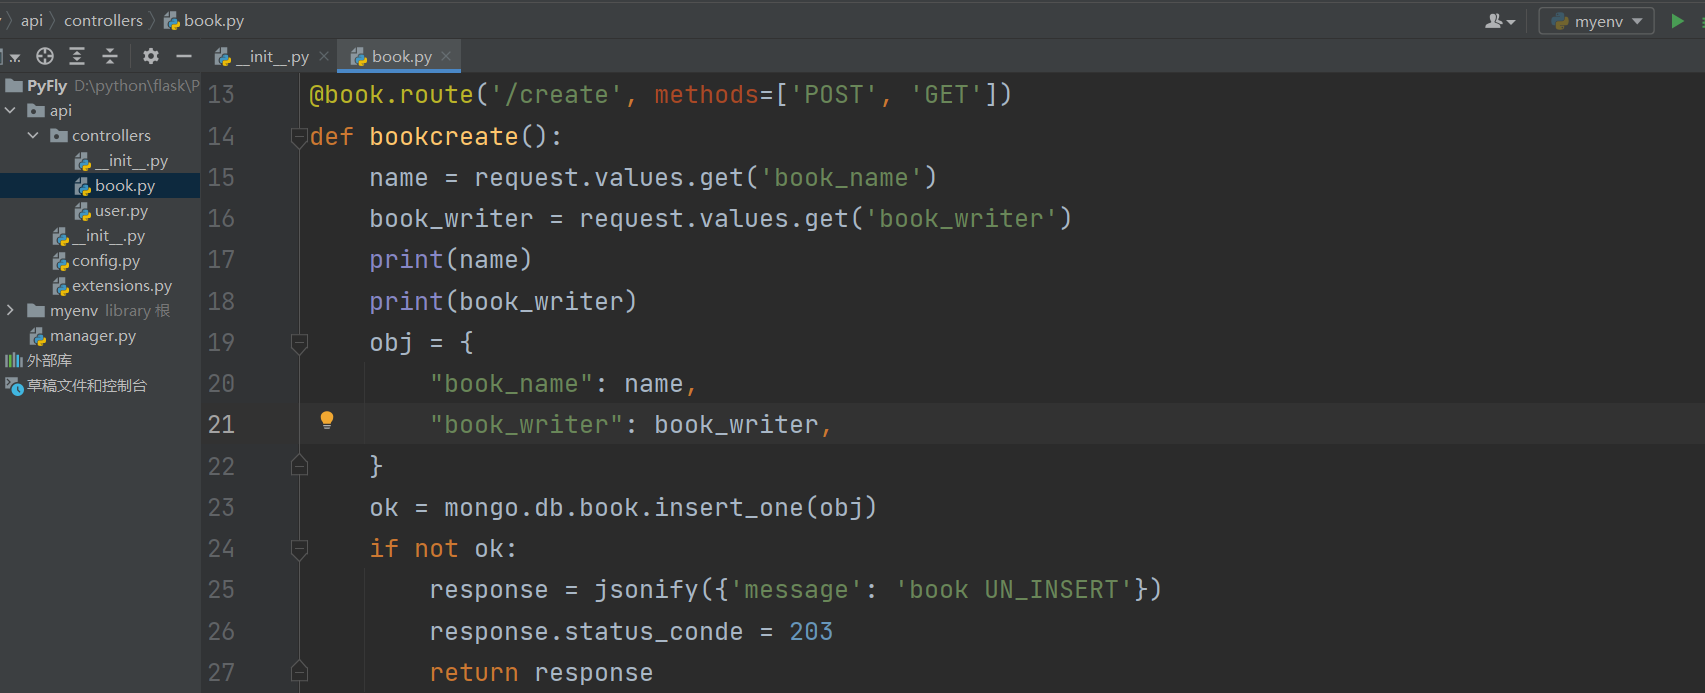This screenshot has height=693, width=1705.
Task: Open config.py in project tree
Action: click(x=96, y=260)
